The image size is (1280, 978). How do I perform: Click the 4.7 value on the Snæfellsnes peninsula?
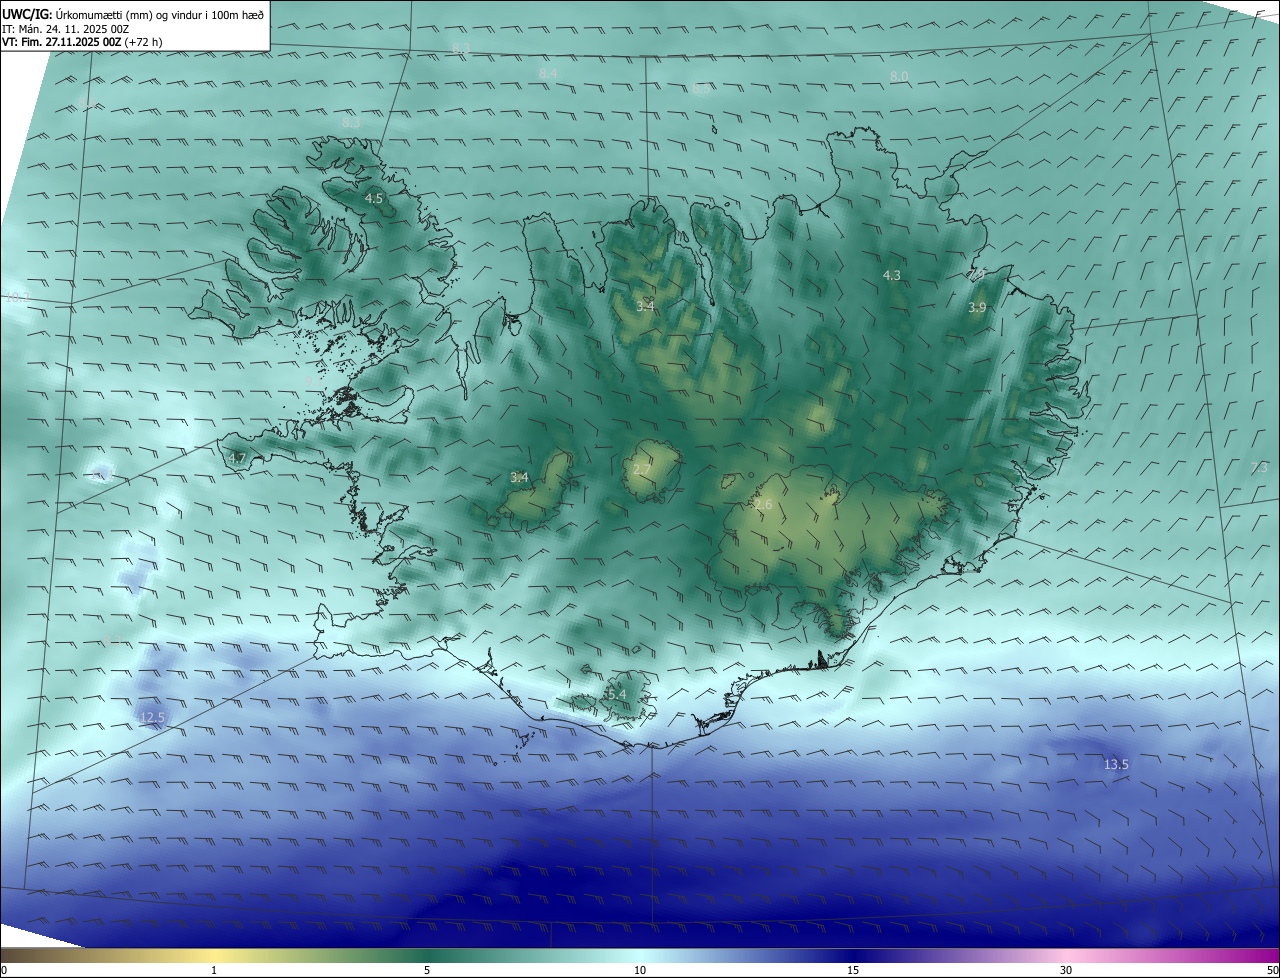click(x=237, y=458)
